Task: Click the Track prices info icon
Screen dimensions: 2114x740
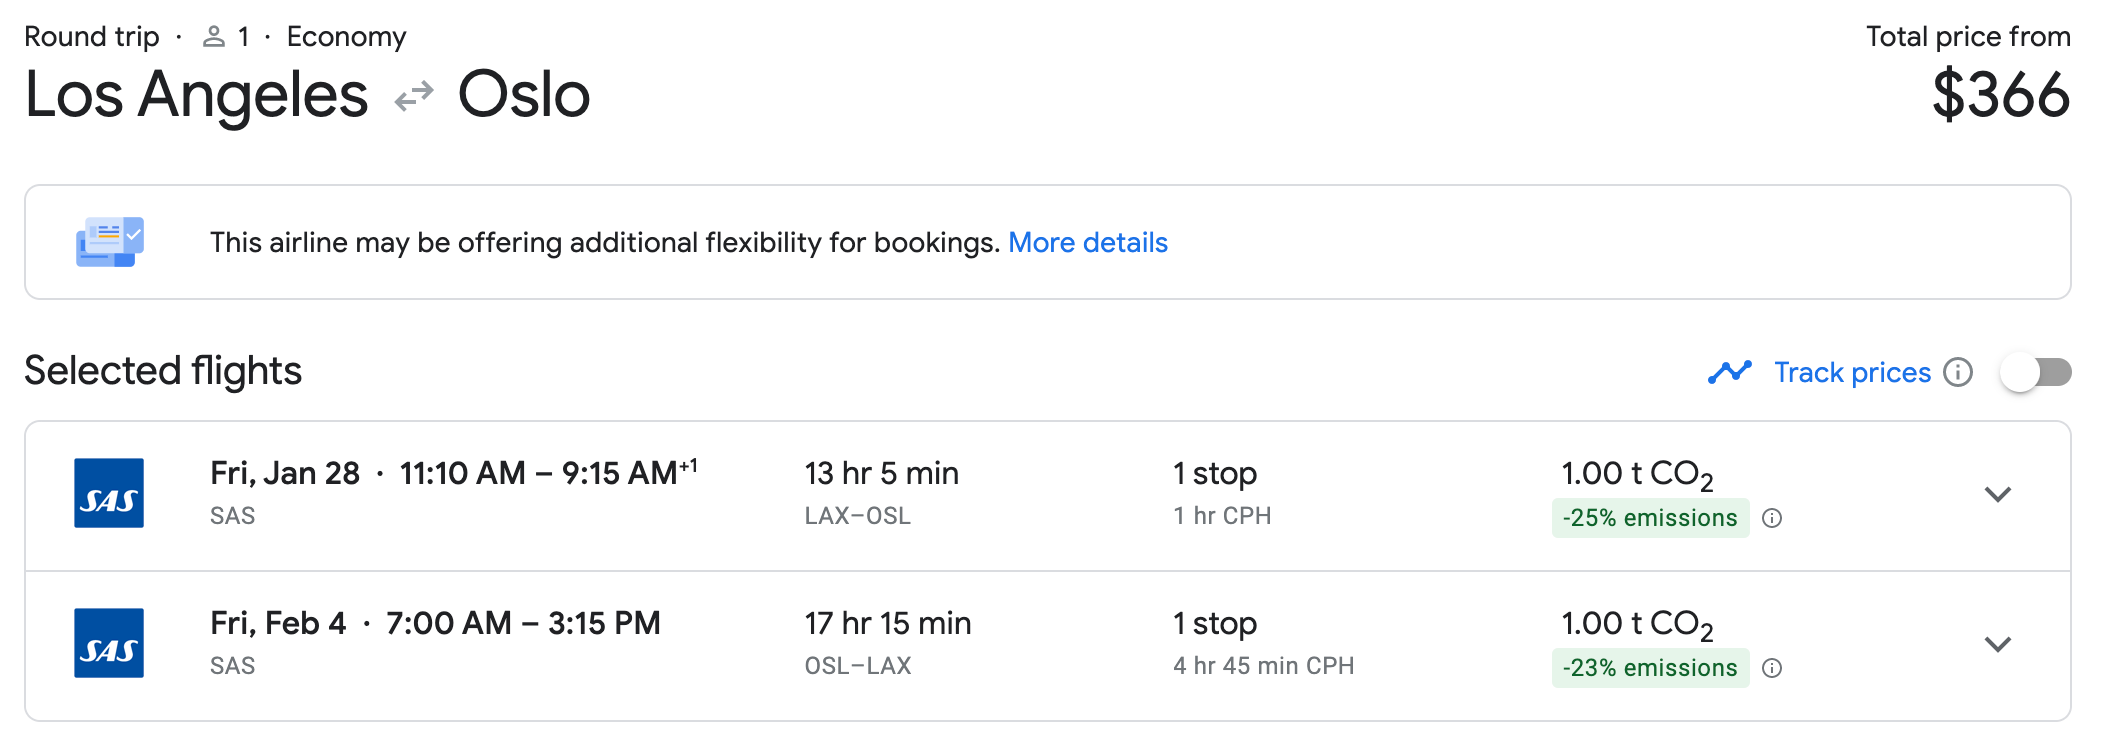Action: click(1958, 372)
